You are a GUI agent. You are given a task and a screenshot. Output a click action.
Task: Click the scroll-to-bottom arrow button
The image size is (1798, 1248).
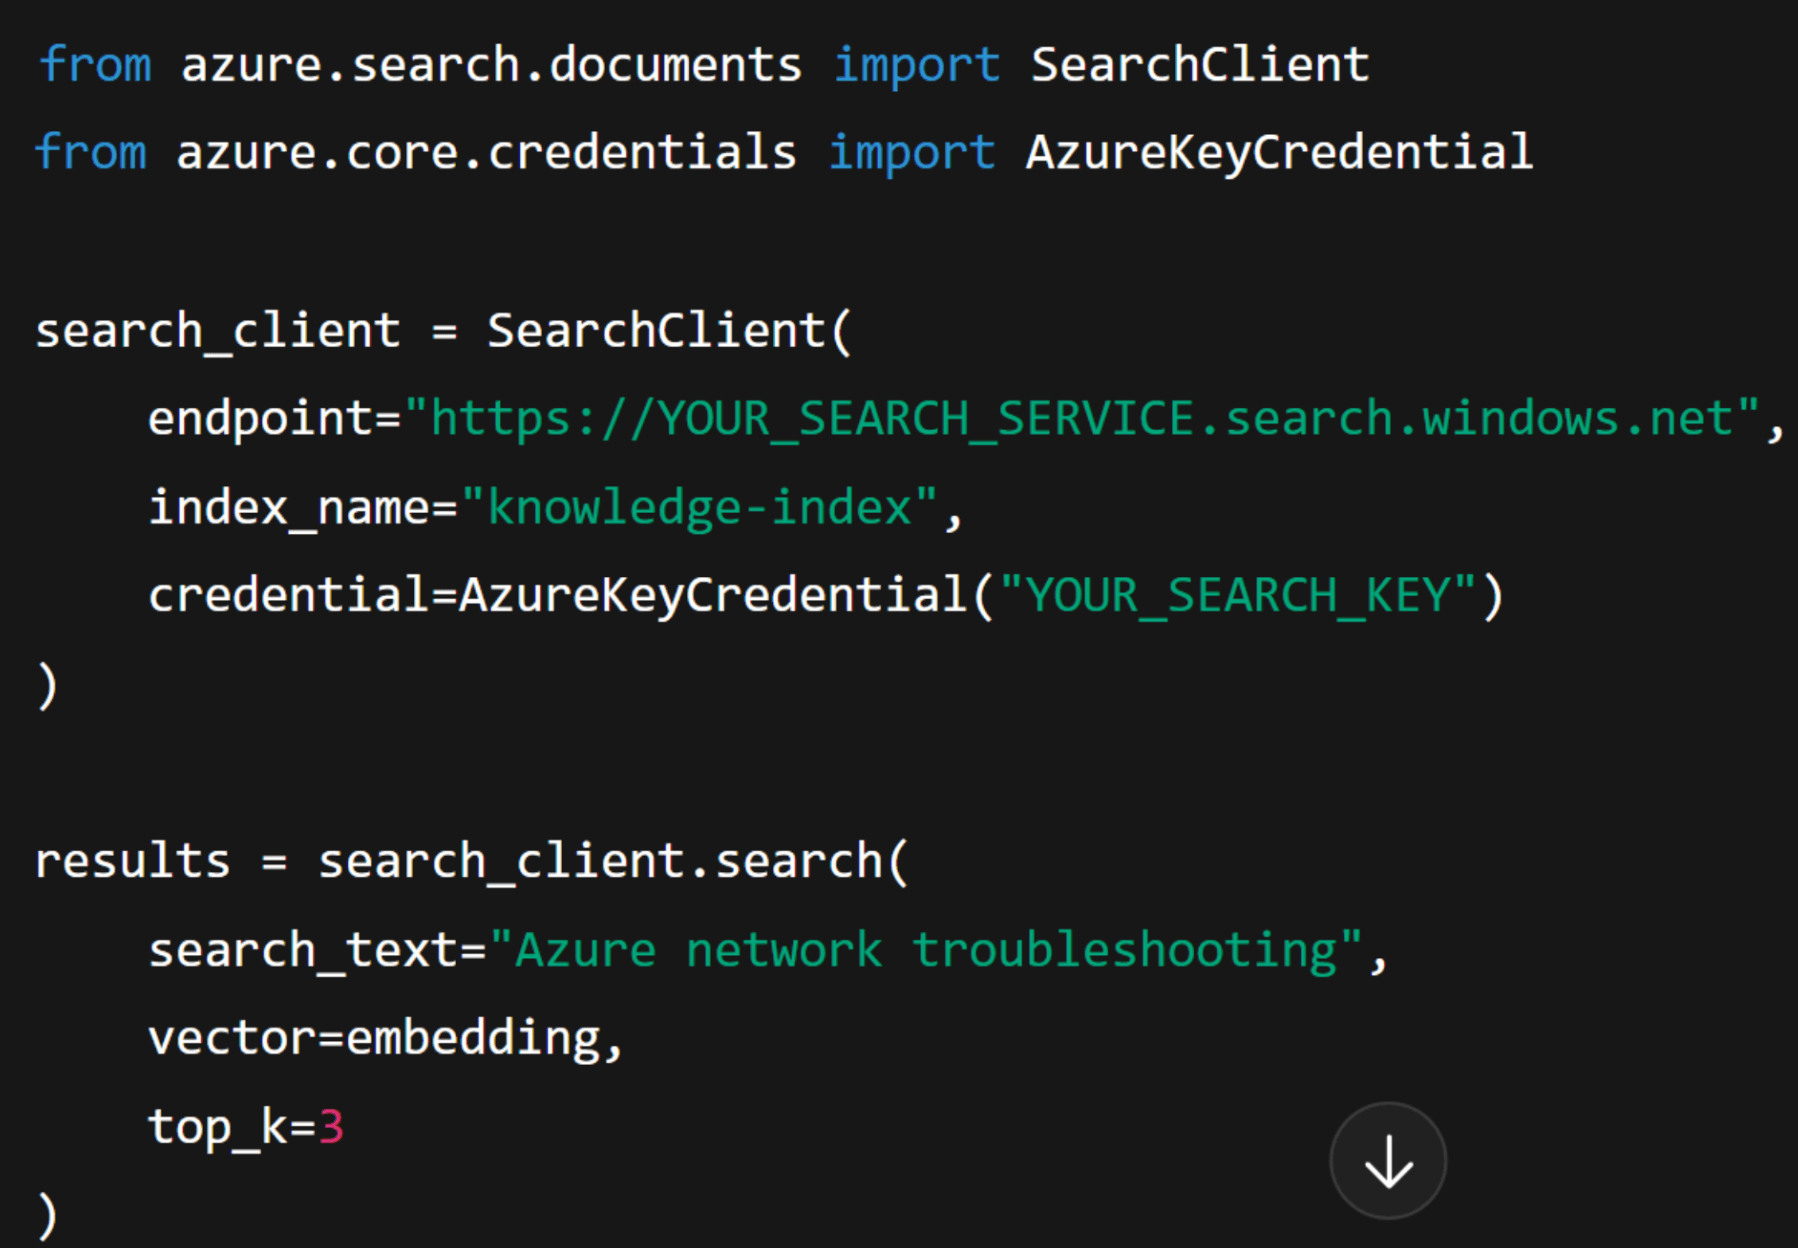tap(1387, 1161)
